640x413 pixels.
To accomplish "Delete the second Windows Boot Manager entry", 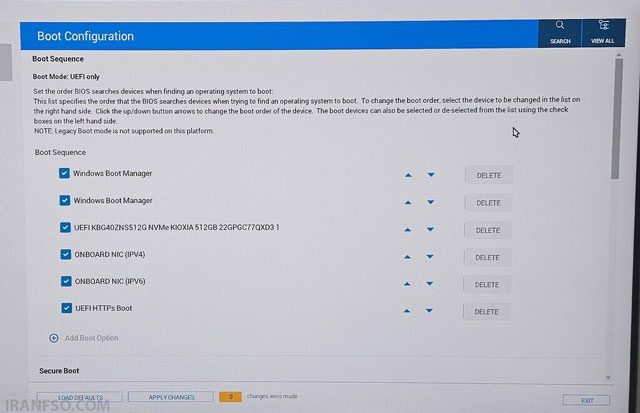I will [488, 203].
